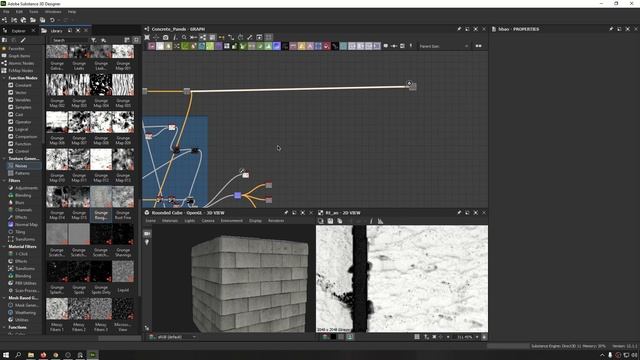Open the Windows menu
640x360 pixels.
point(53,12)
